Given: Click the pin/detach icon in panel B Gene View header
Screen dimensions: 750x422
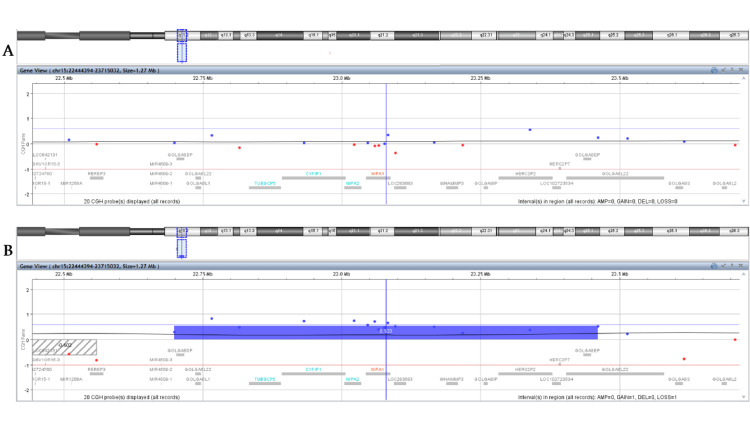Looking at the screenshot, I should [x=732, y=266].
